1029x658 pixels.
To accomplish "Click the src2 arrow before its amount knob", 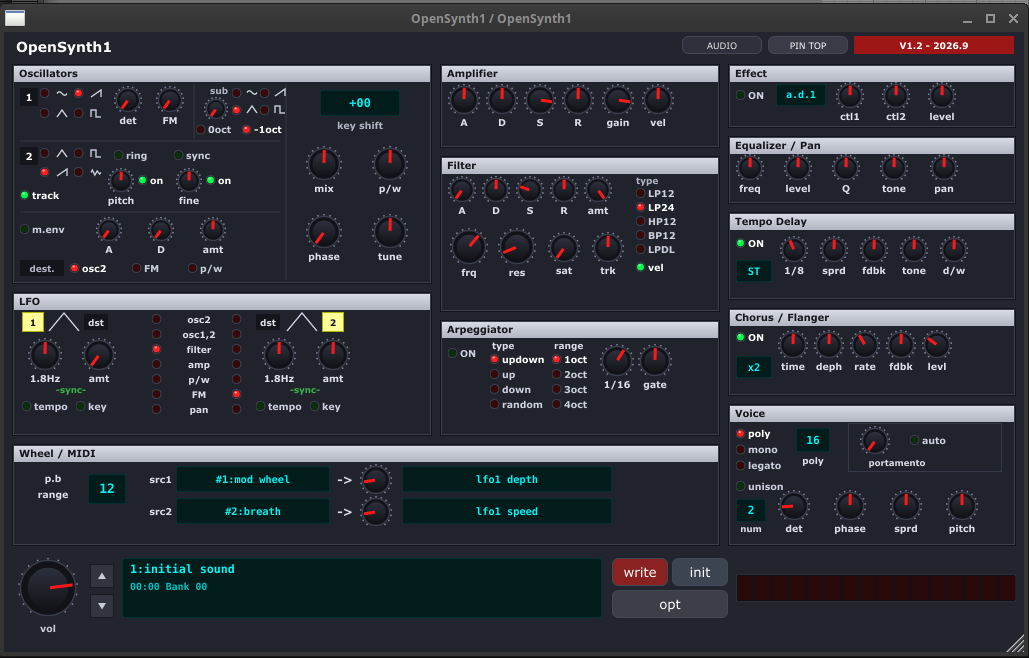I will [x=345, y=512].
